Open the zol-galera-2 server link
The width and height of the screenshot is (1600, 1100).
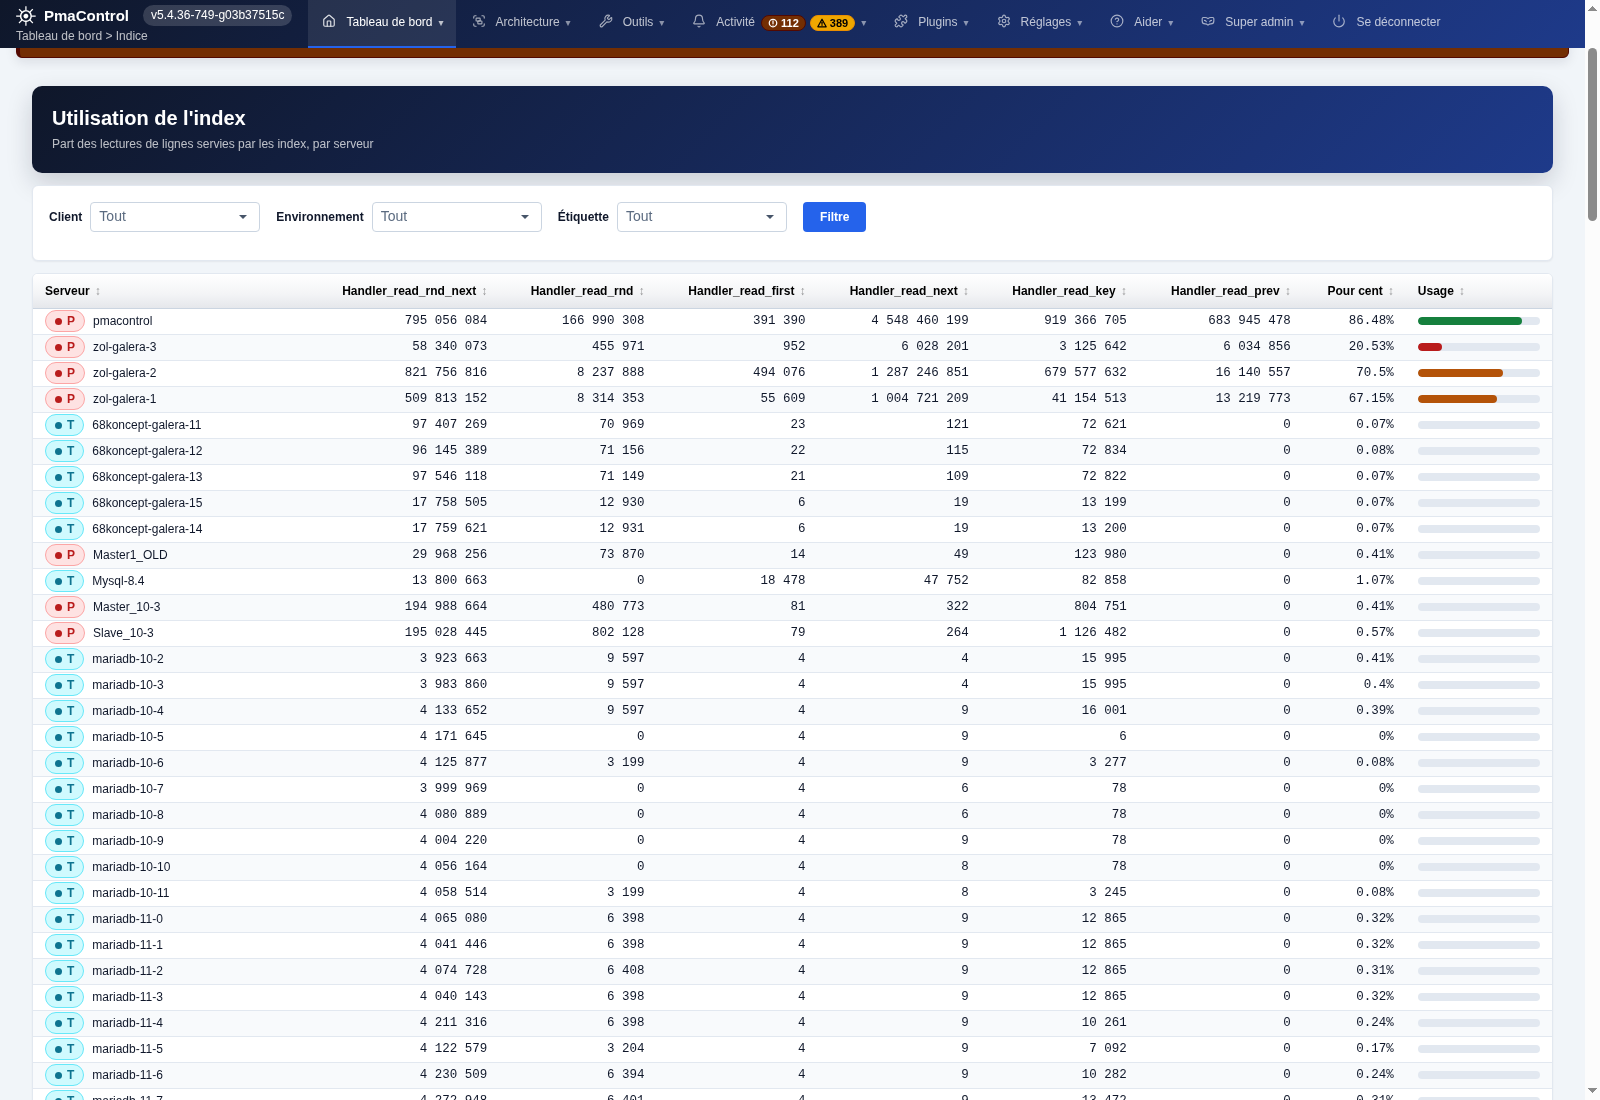(124, 373)
